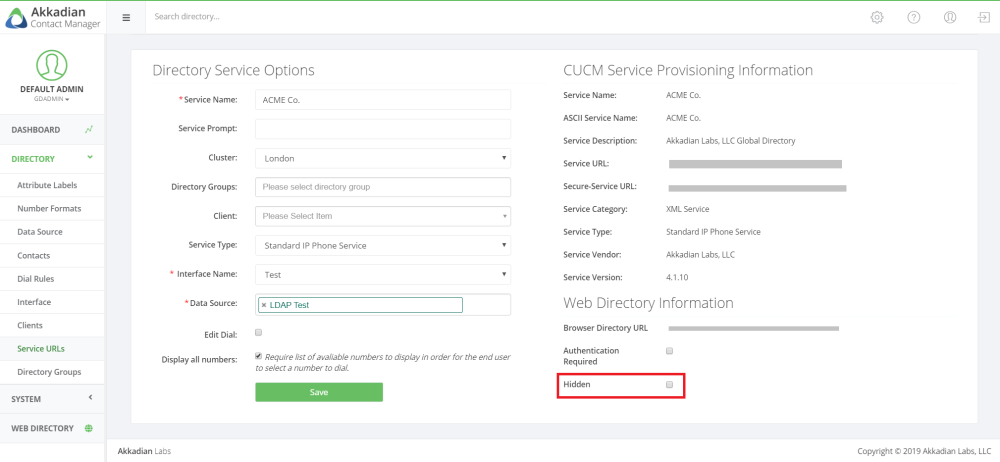The width and height of the screenshot is (1000, 462).
Task: Open Data Source in the sidebar
Action: [40, 232]
